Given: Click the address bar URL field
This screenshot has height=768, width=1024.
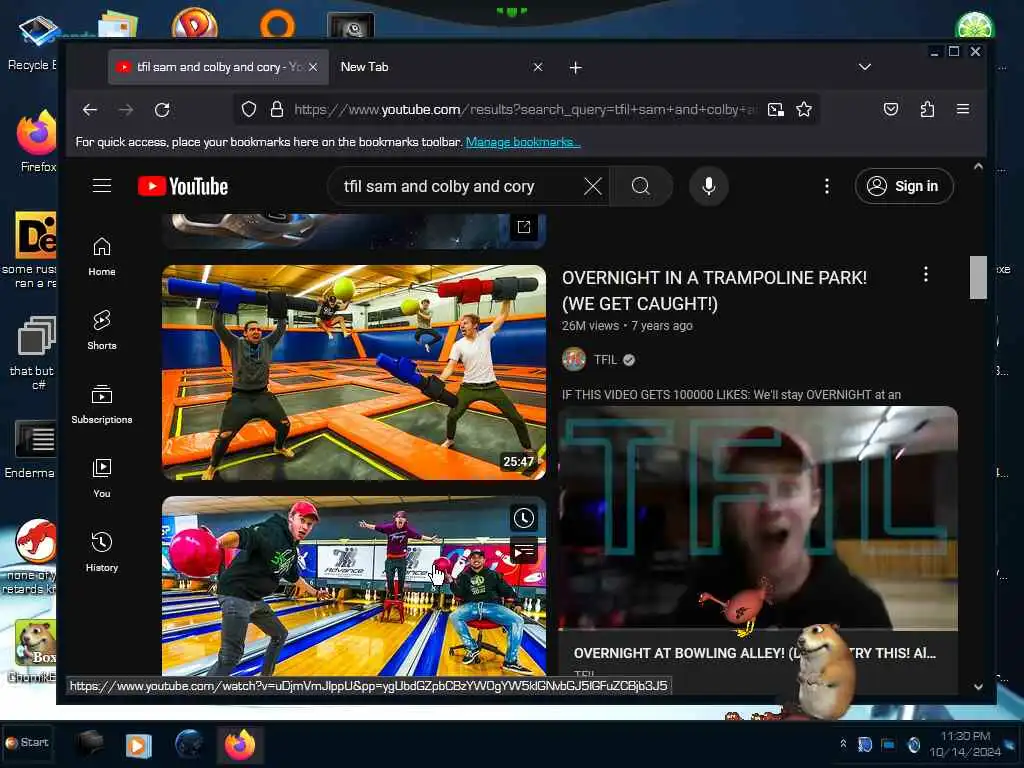Looking at the screenshot, I should coord(526,109).
